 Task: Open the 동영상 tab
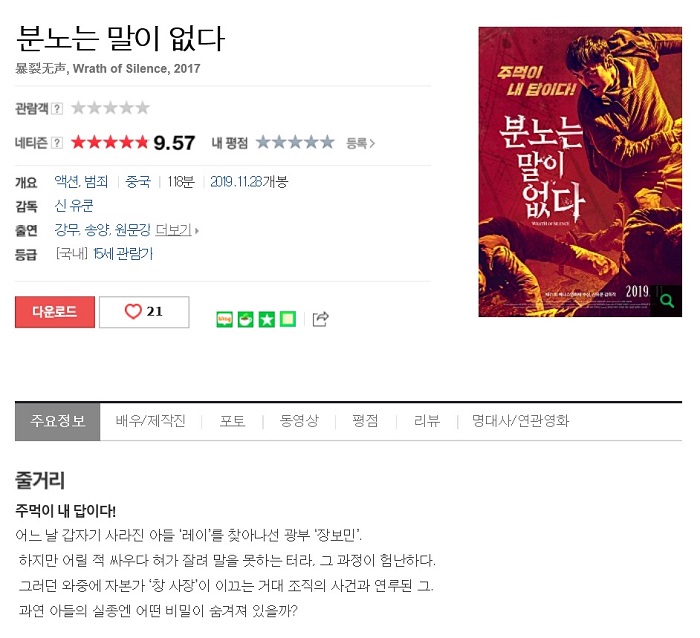pos(299,421)
